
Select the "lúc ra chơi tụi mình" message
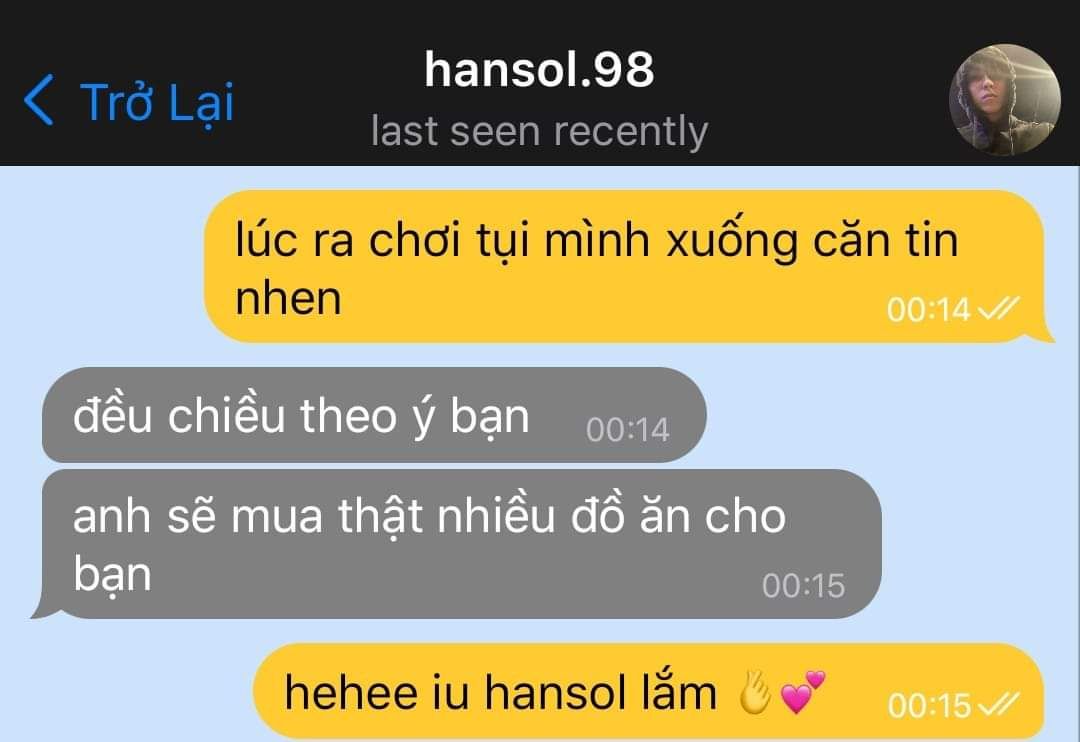625,267
